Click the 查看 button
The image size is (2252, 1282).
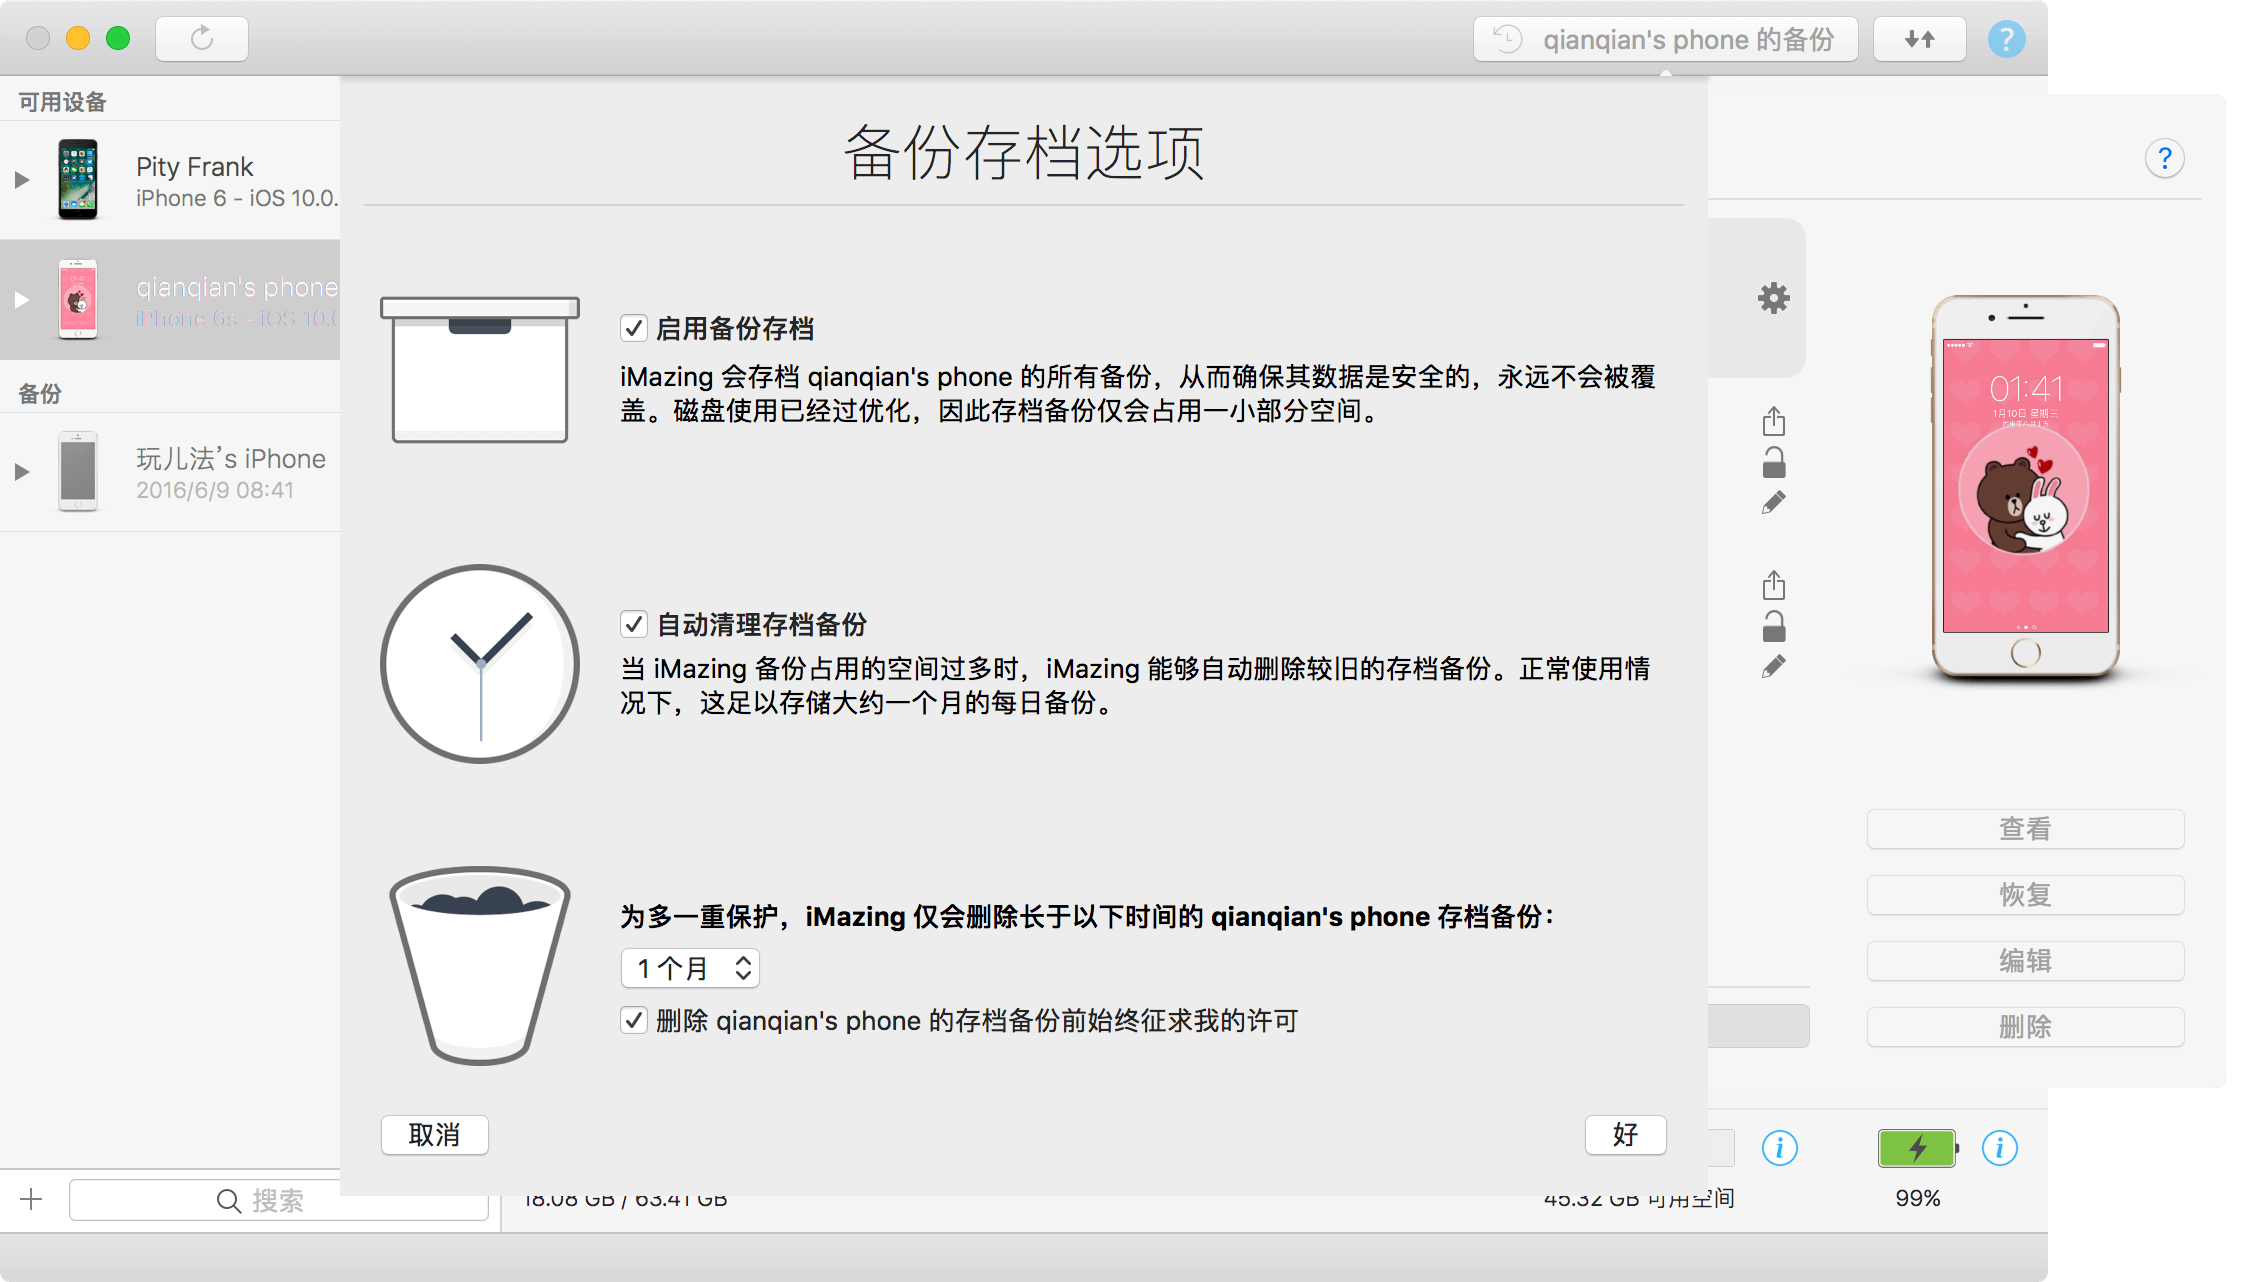tap(2025, 829)
